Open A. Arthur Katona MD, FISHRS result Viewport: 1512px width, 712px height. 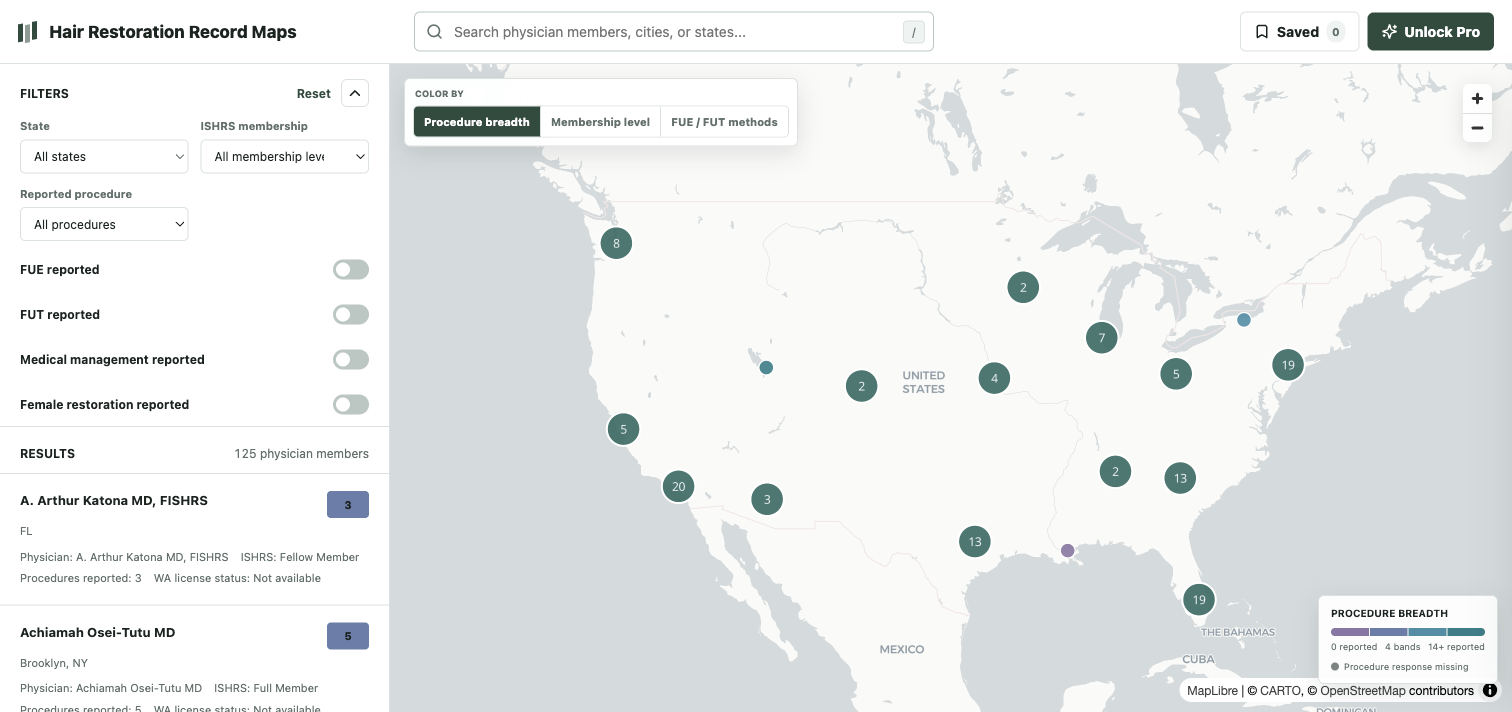click(194, 539)
